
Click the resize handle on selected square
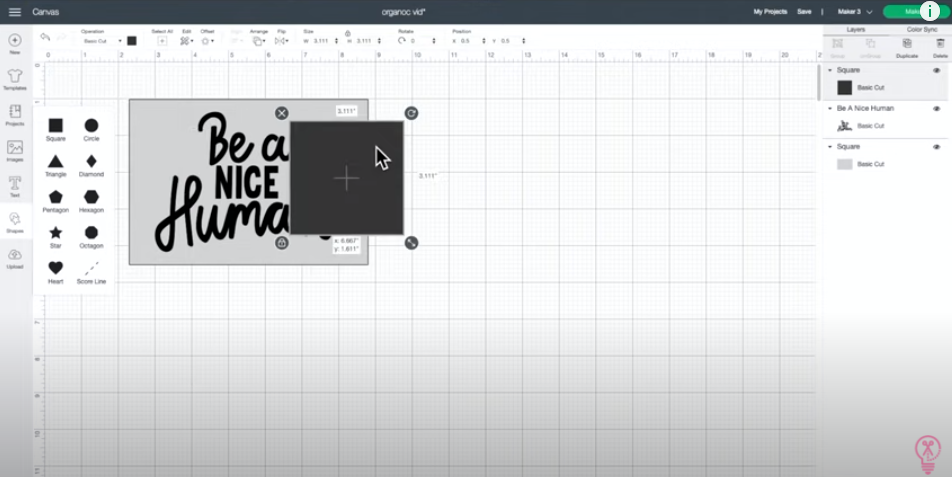tap(411, 243)
